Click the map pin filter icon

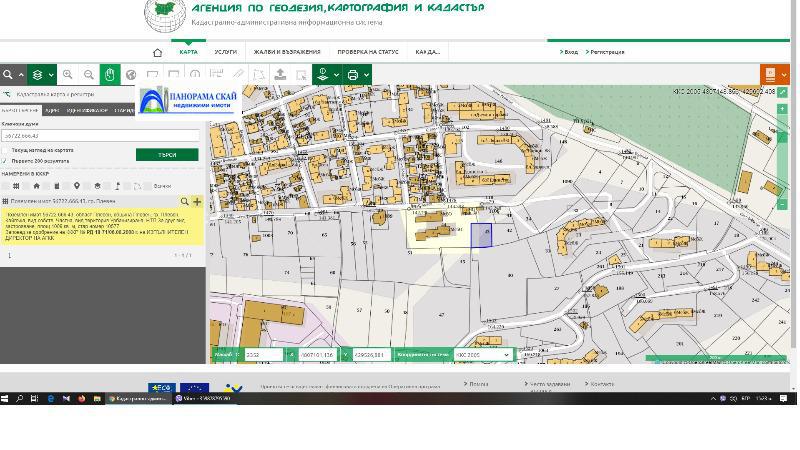(77, 186)
